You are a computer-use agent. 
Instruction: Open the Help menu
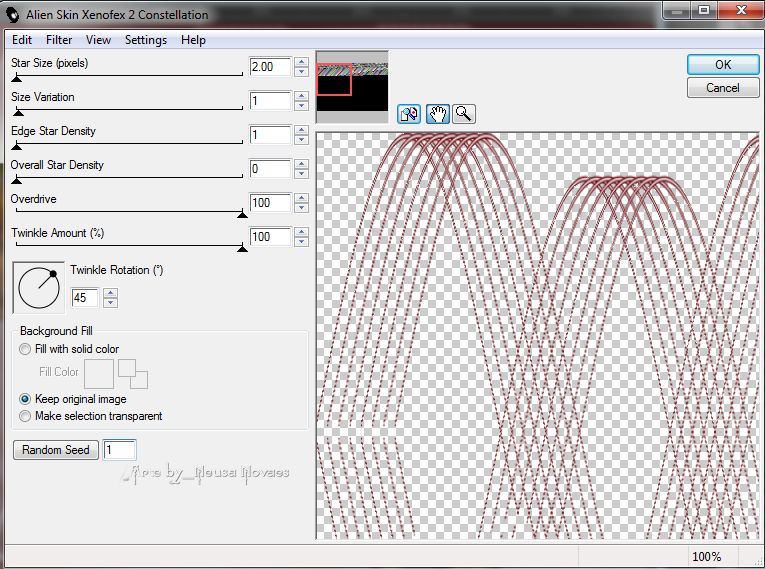193,40
